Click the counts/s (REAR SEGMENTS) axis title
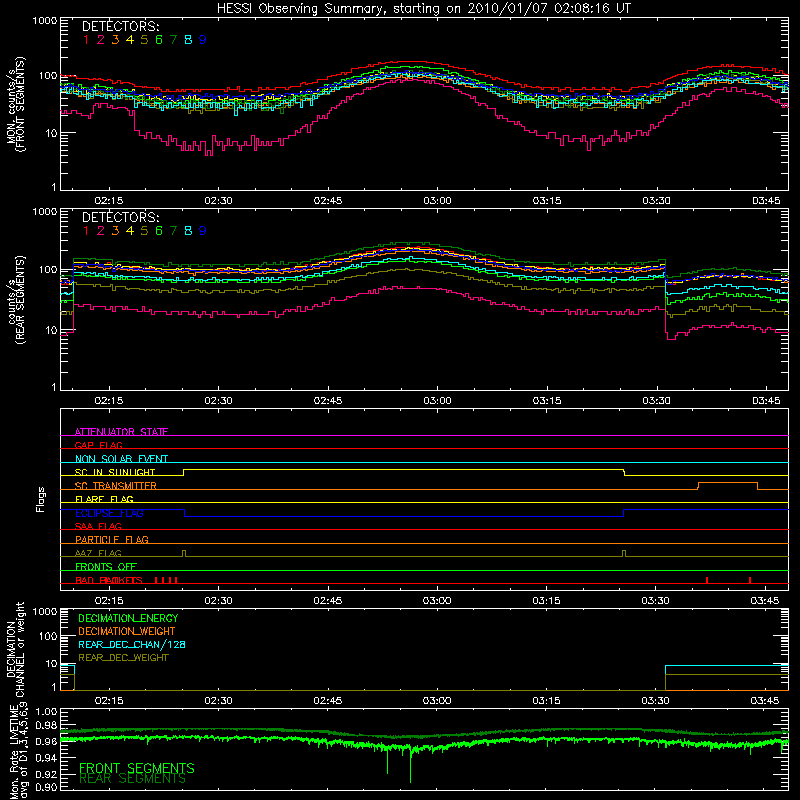Screen dimensions: 800x800 coord(15,301)
